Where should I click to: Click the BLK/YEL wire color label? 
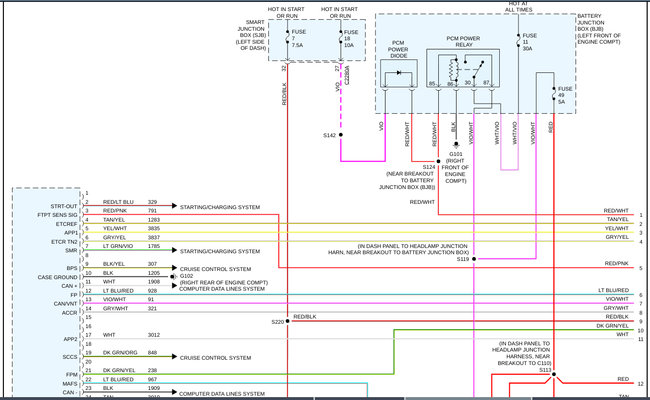click(113, 264)
